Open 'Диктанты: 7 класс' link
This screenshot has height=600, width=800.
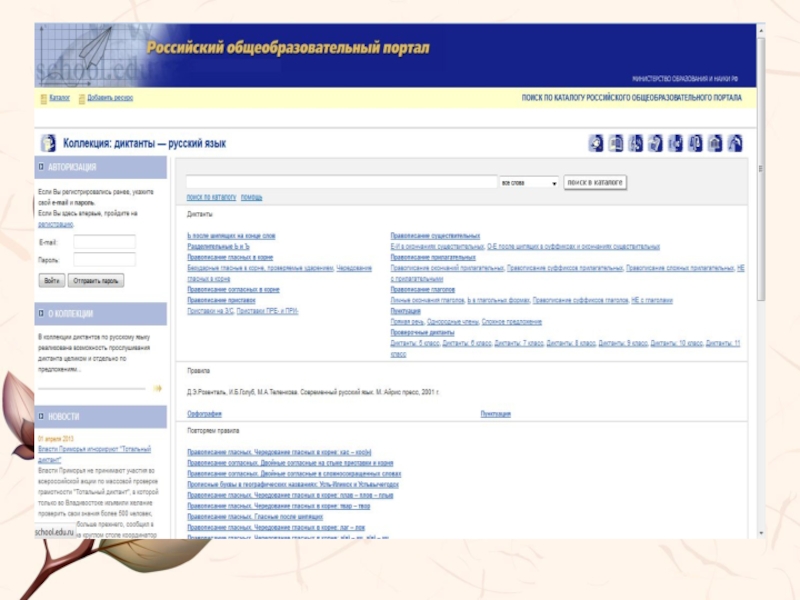(519, 343)
